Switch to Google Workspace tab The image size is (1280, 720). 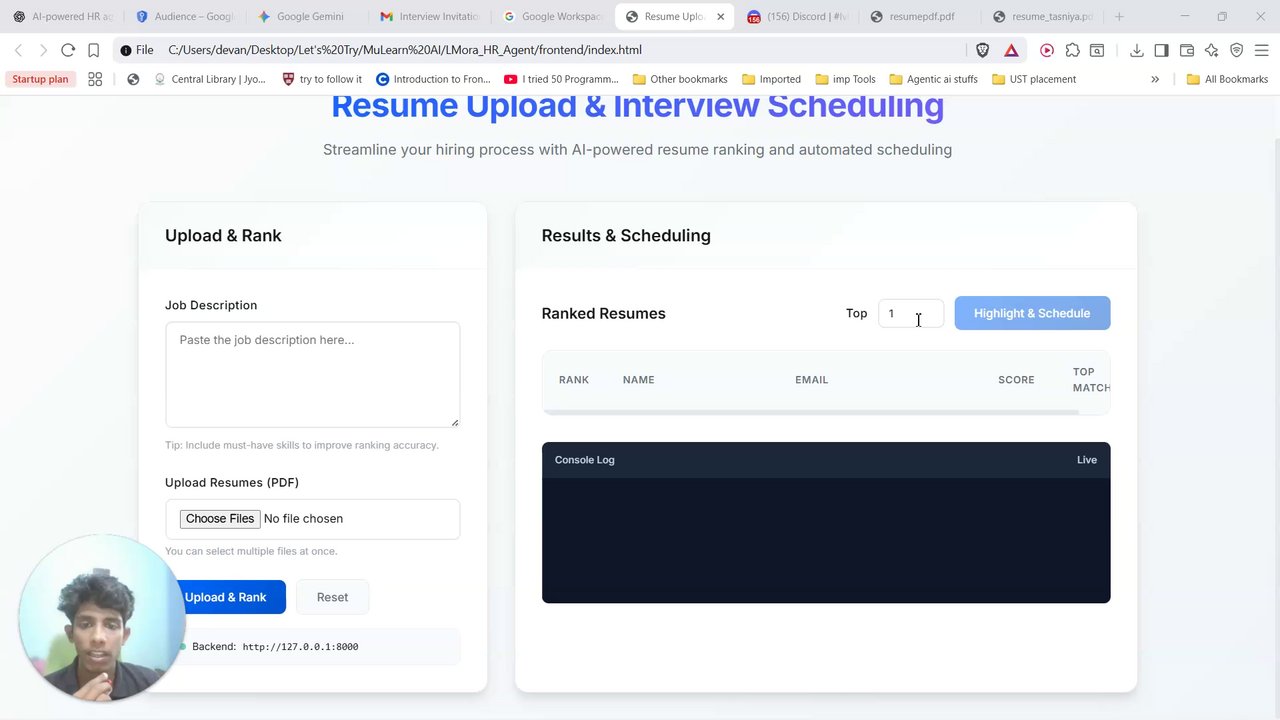(553, 16)
